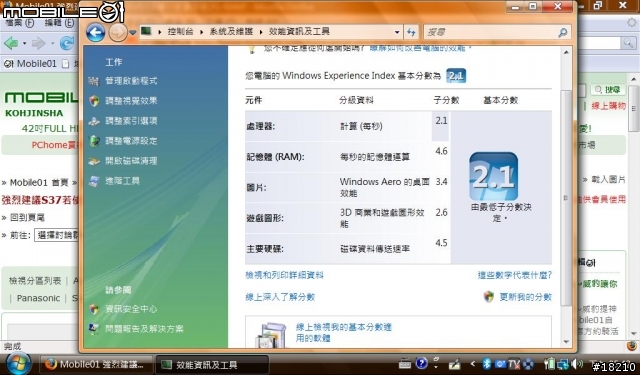
Task: Click the small 2.1 badge beside Windows Experience Index
Action: point(456,76)
